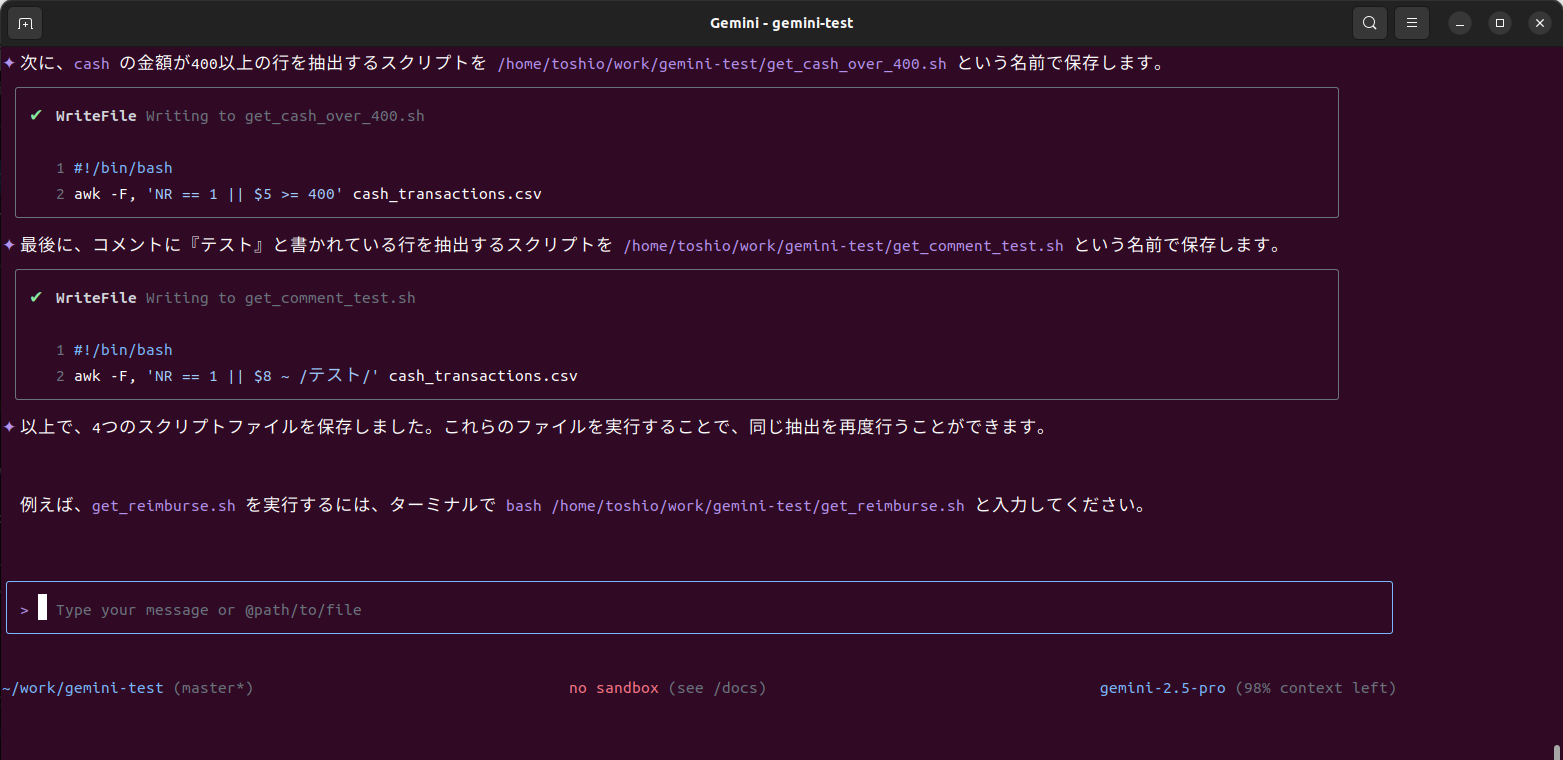This screenshot has height=760, width=1563.
Task: Click inside the message input field
Action: click(400, 608)
